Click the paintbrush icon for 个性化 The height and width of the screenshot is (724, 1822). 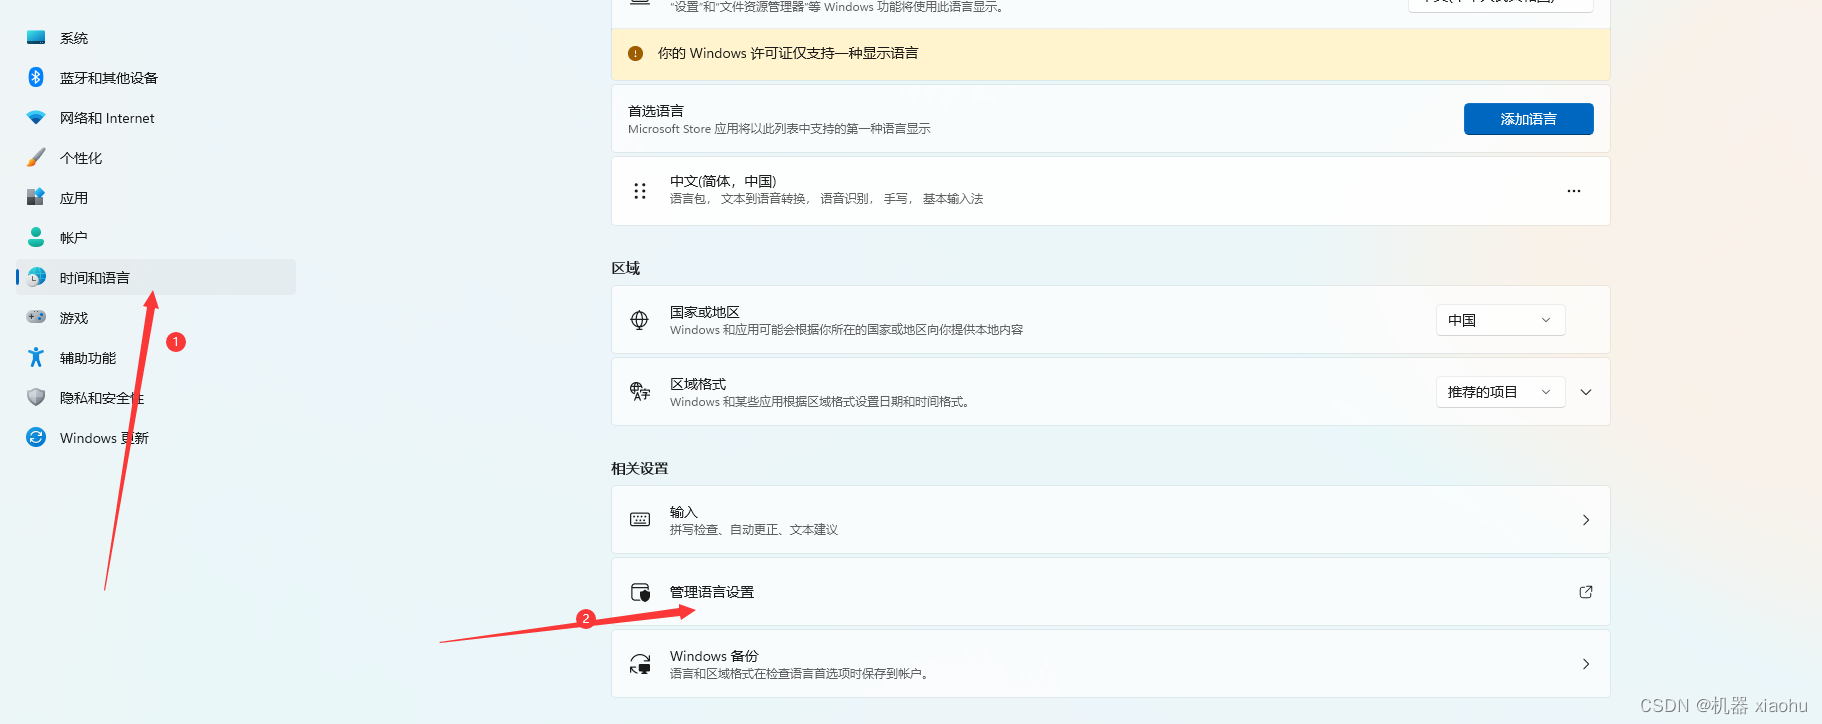point(36,157)
